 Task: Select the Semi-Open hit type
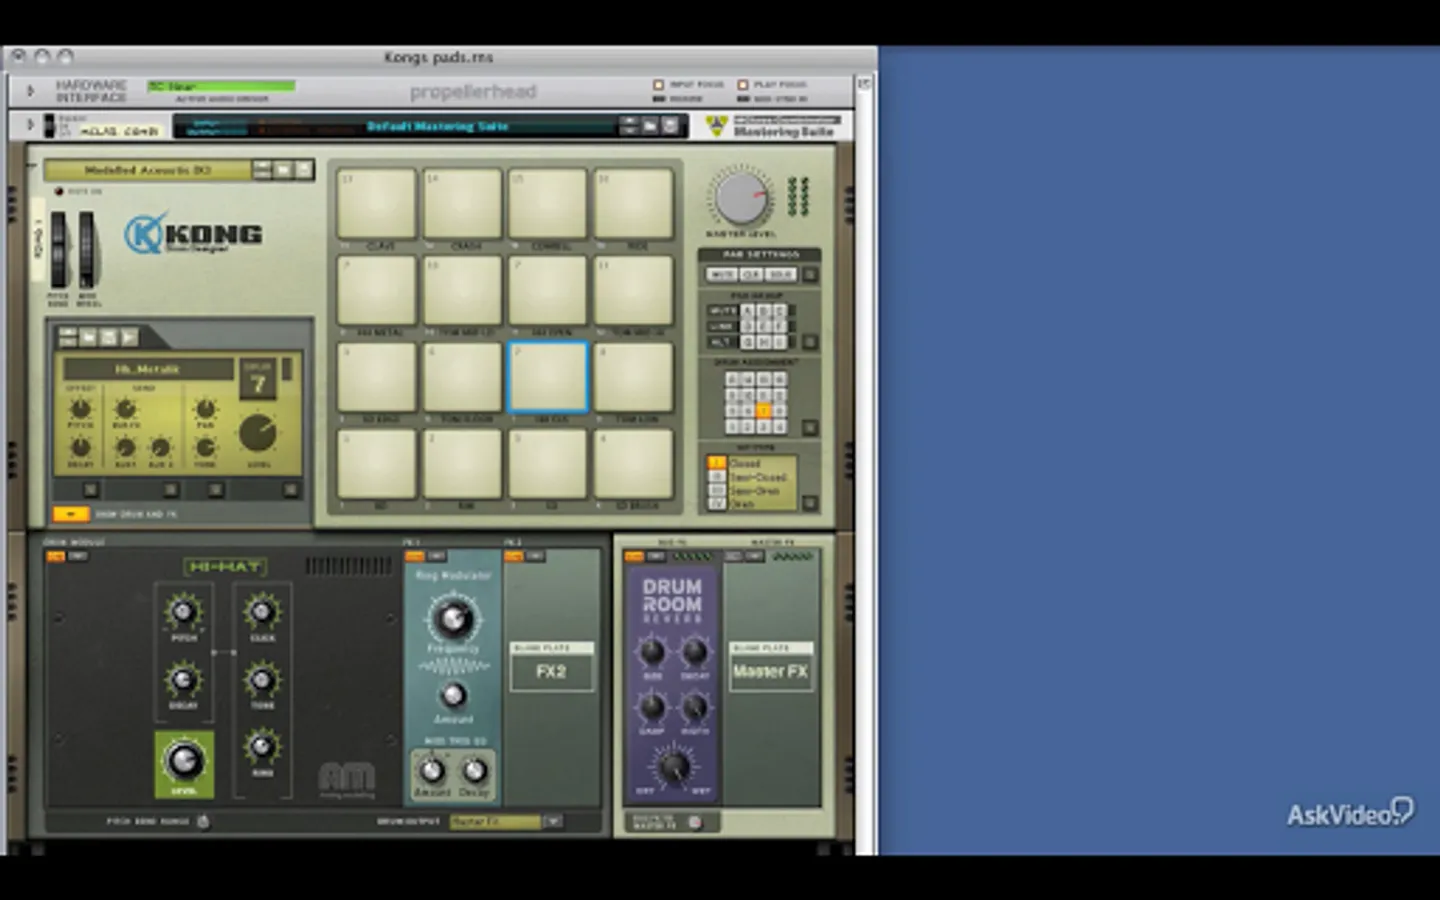717,491
